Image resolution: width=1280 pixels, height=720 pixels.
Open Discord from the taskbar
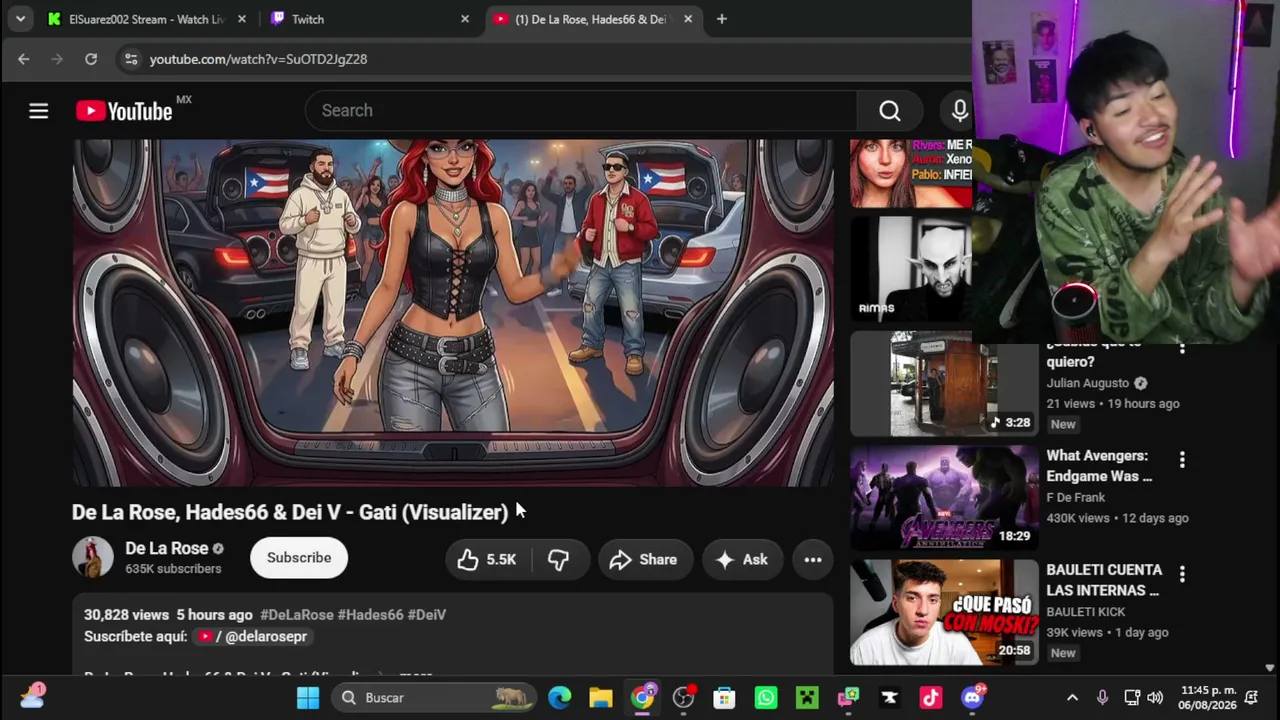point(973,698)
